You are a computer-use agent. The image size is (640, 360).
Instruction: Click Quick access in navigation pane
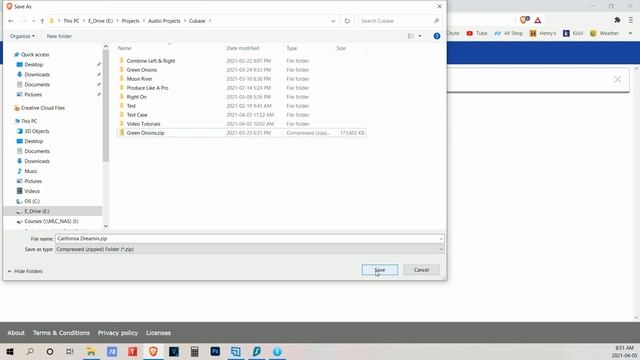point(35,54)
